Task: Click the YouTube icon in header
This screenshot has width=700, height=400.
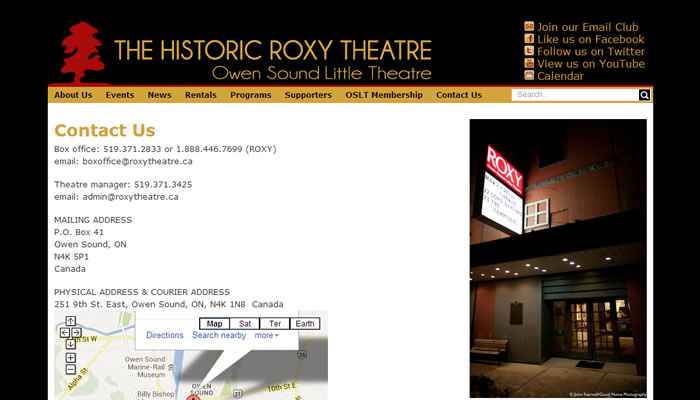Action: coord(529,63)
